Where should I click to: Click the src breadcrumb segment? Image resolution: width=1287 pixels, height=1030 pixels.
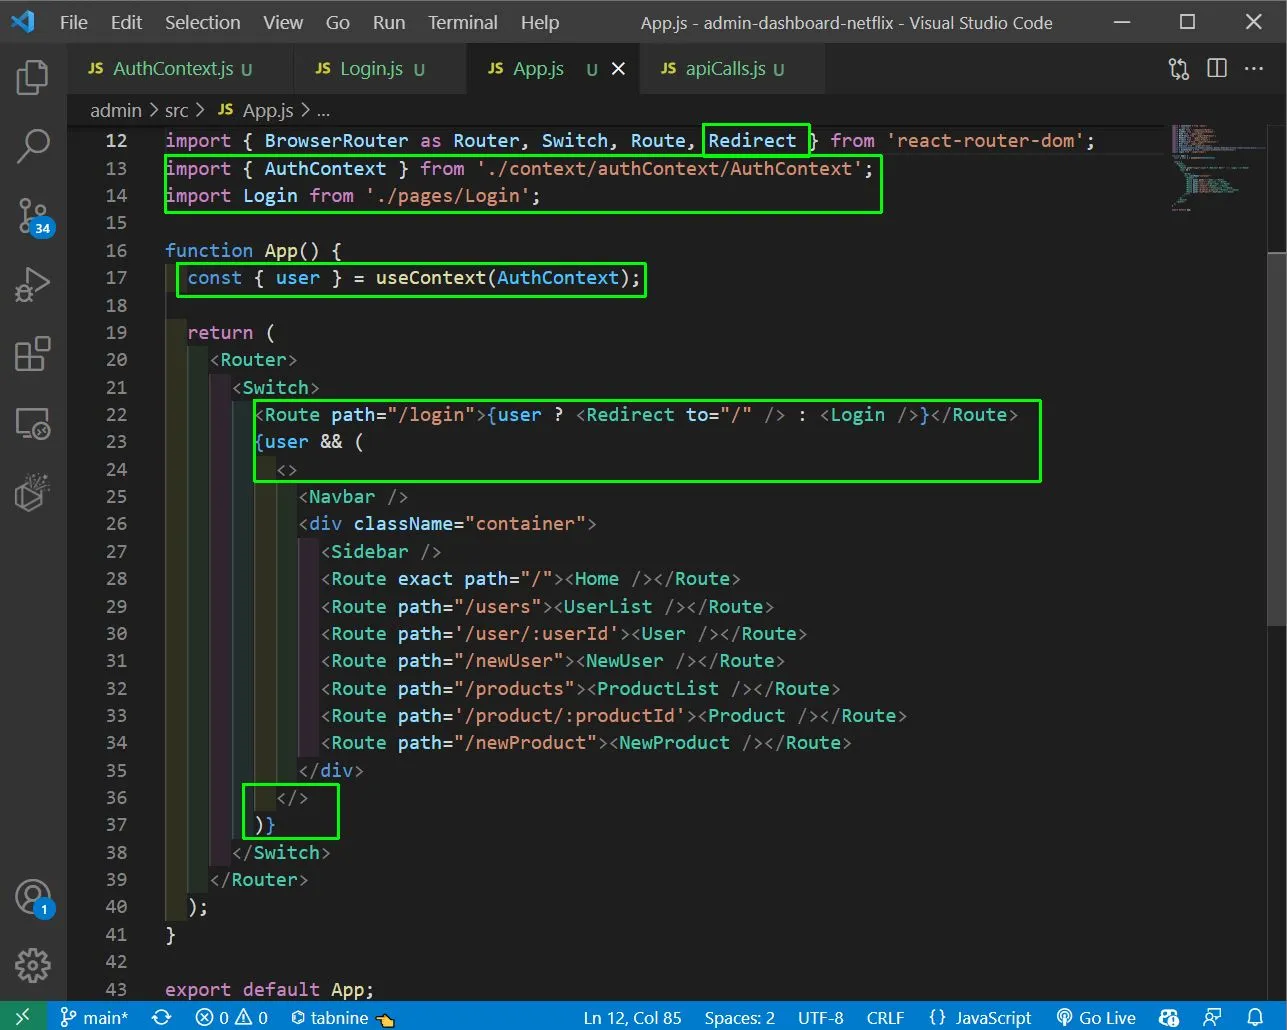click(x=176, y=110)
